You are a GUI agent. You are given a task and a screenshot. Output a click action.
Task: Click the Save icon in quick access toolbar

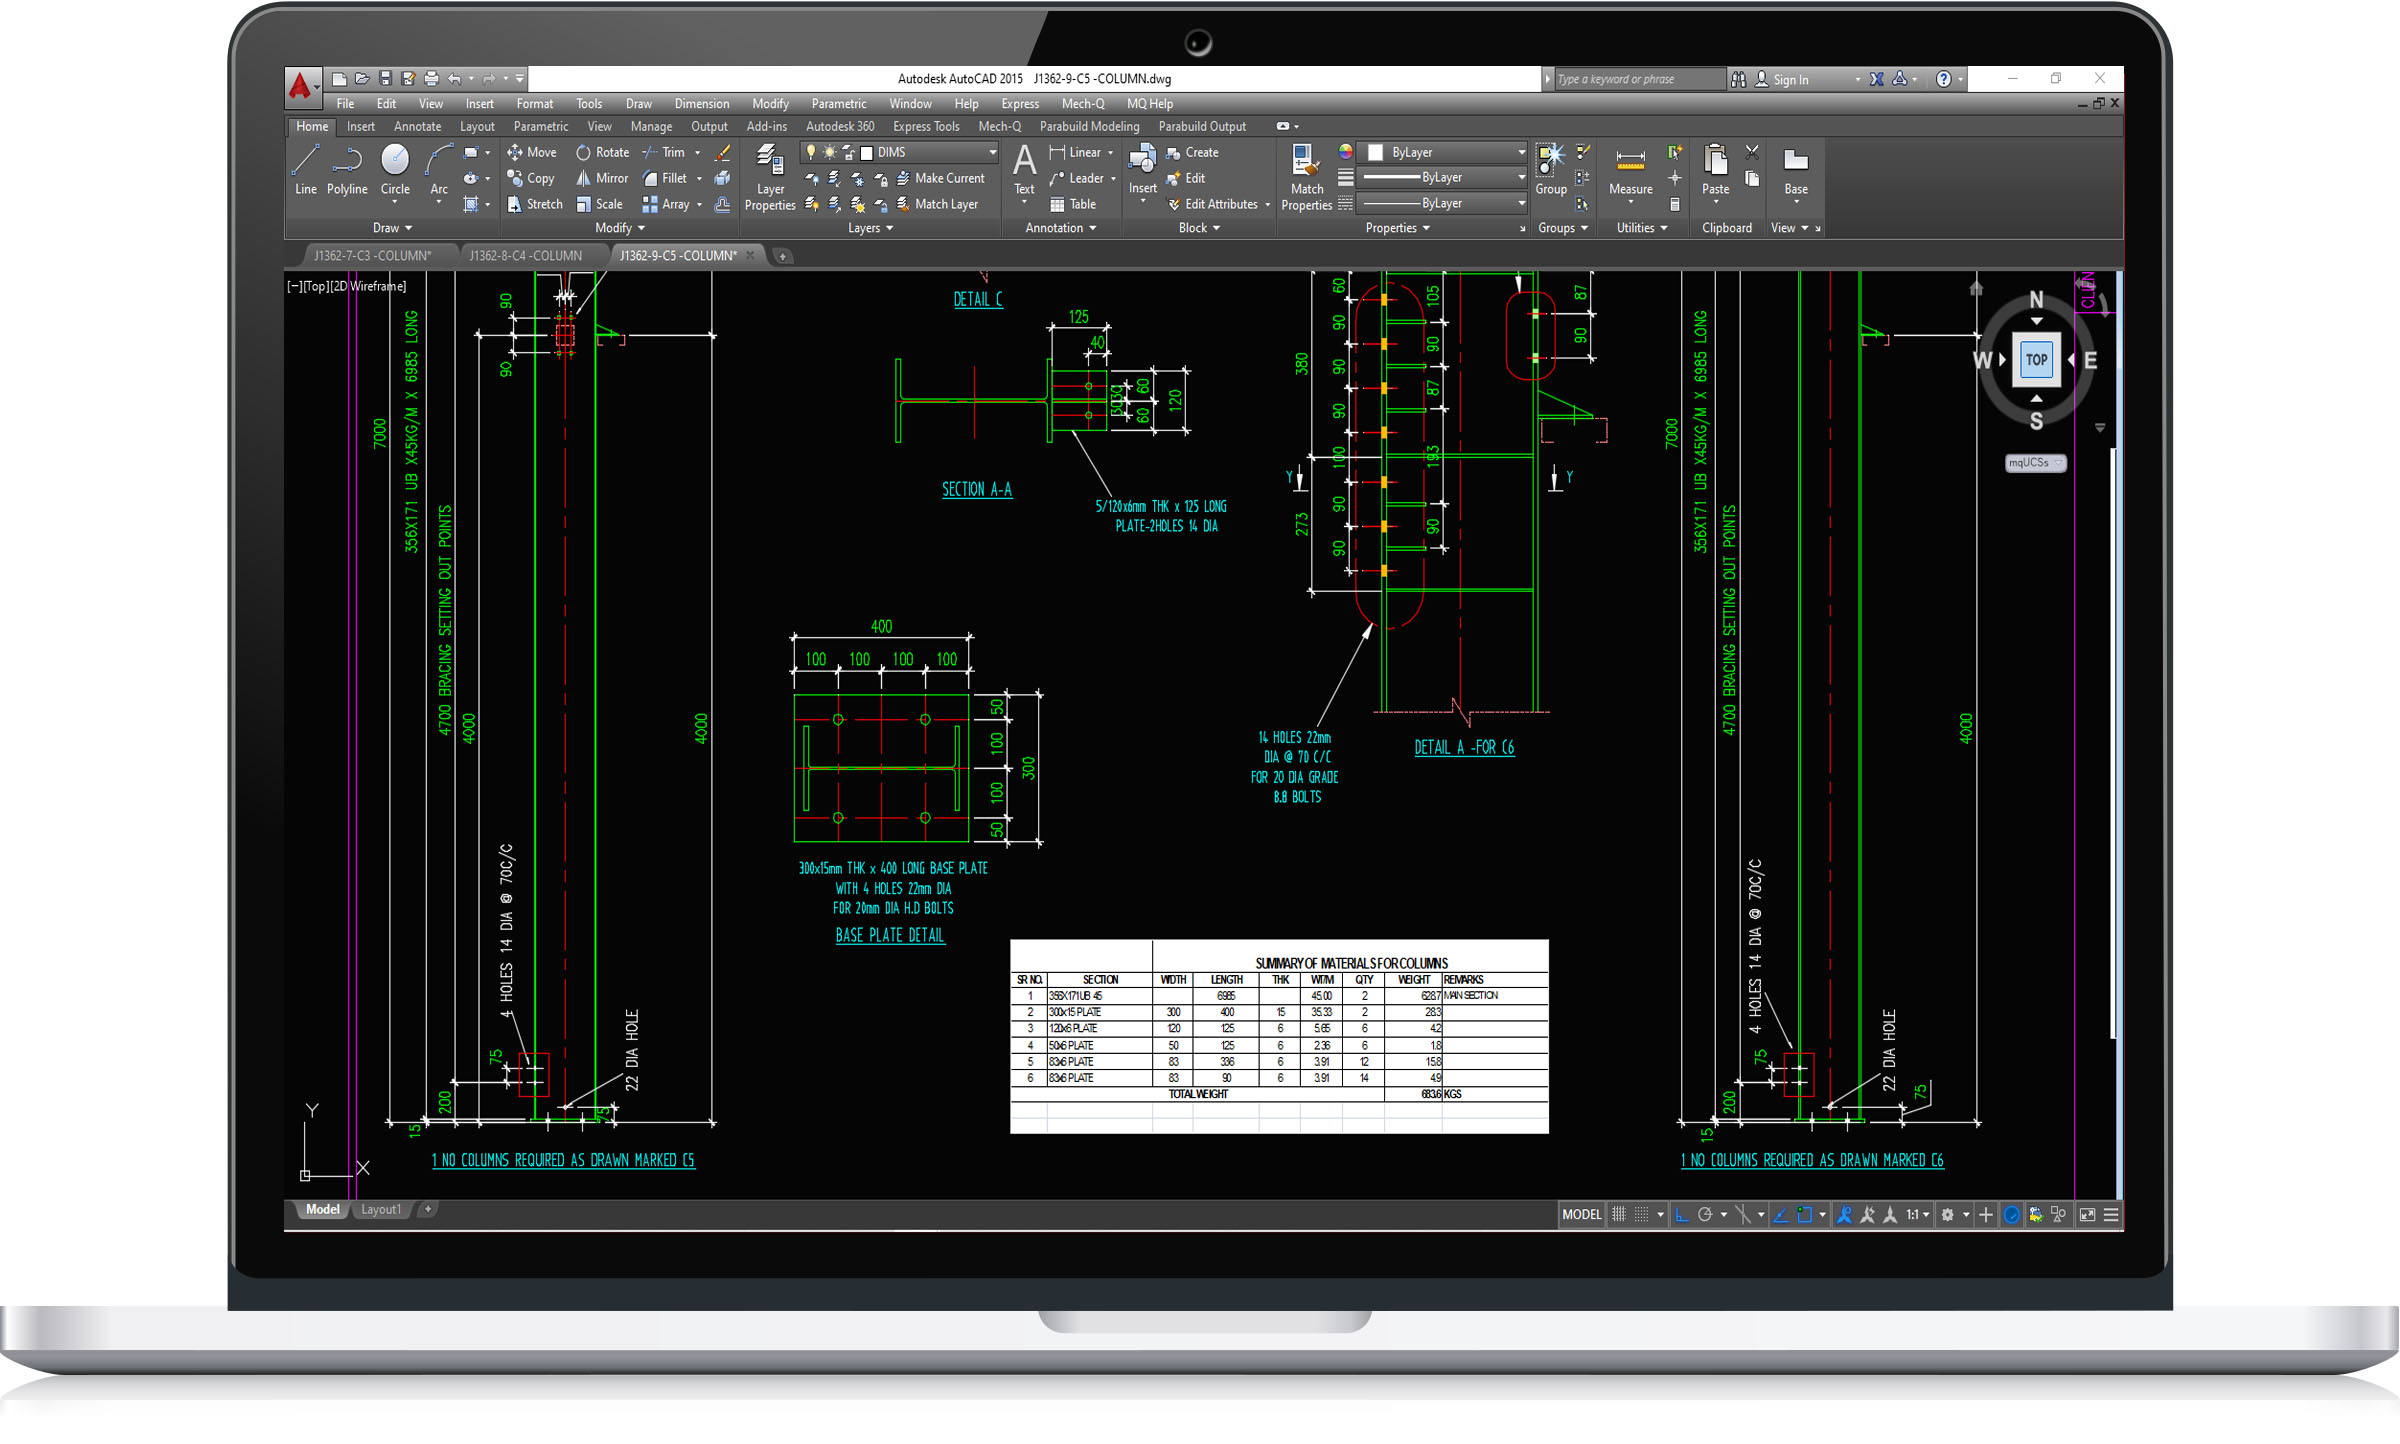coord(384,79)
